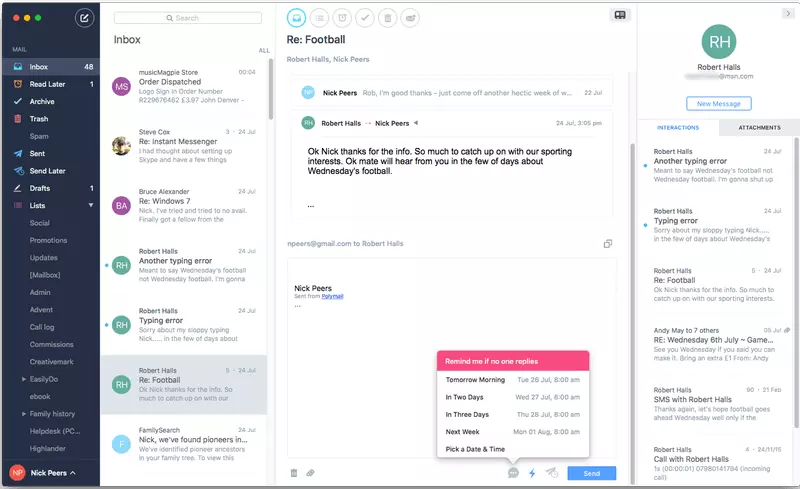Open the Drafts folder
This screenshot has width=800, height=489.
(51, 188)
